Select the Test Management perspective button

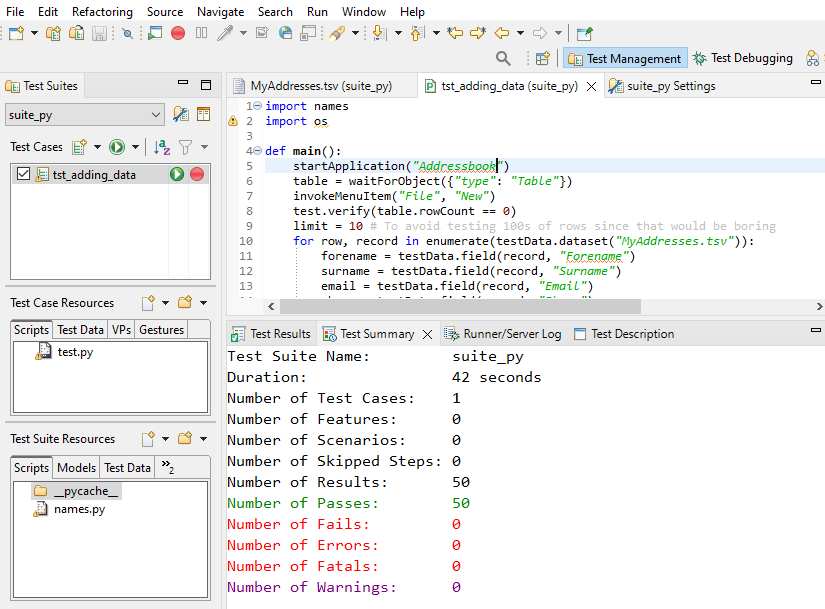tap(624, 59)
